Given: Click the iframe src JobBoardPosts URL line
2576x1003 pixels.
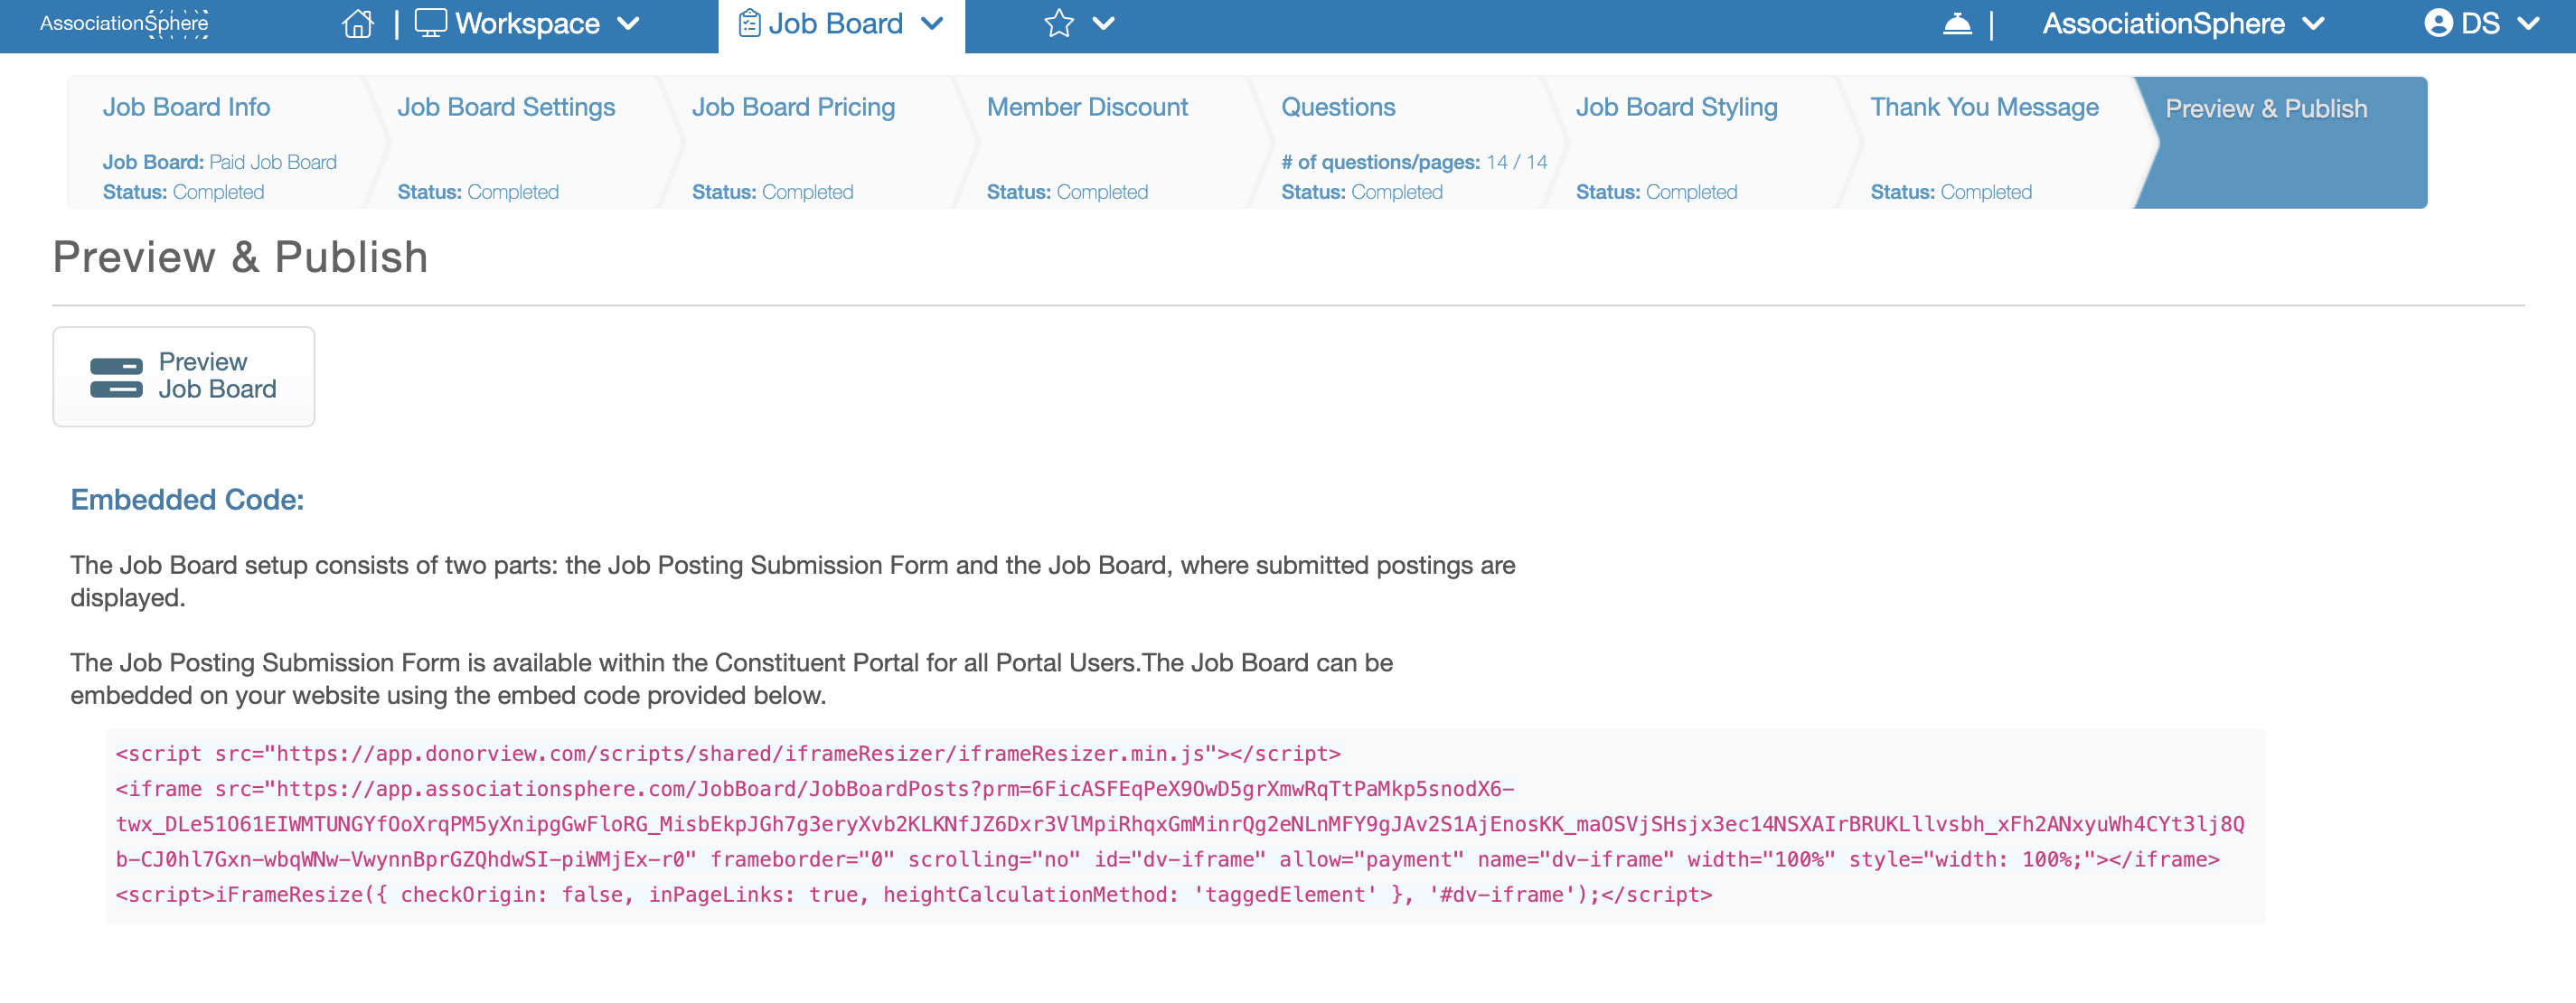Looking at the screenshot, I should pos(815,789).
